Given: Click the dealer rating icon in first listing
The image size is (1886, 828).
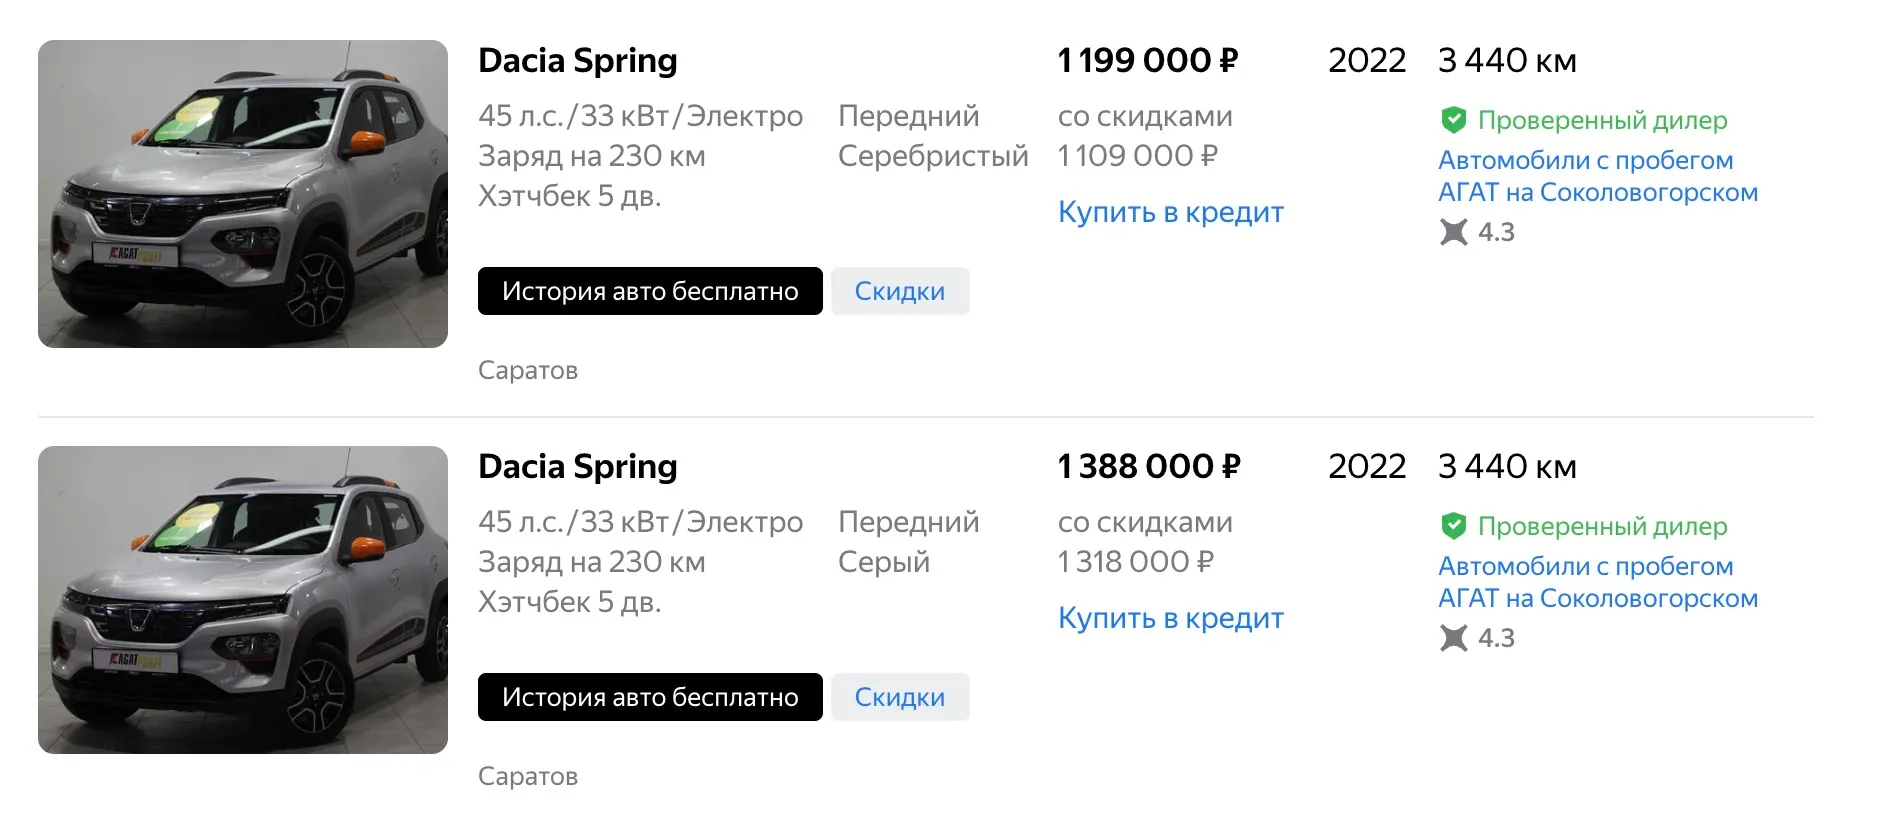Looking at the screenshot, I should (1453, 232).
